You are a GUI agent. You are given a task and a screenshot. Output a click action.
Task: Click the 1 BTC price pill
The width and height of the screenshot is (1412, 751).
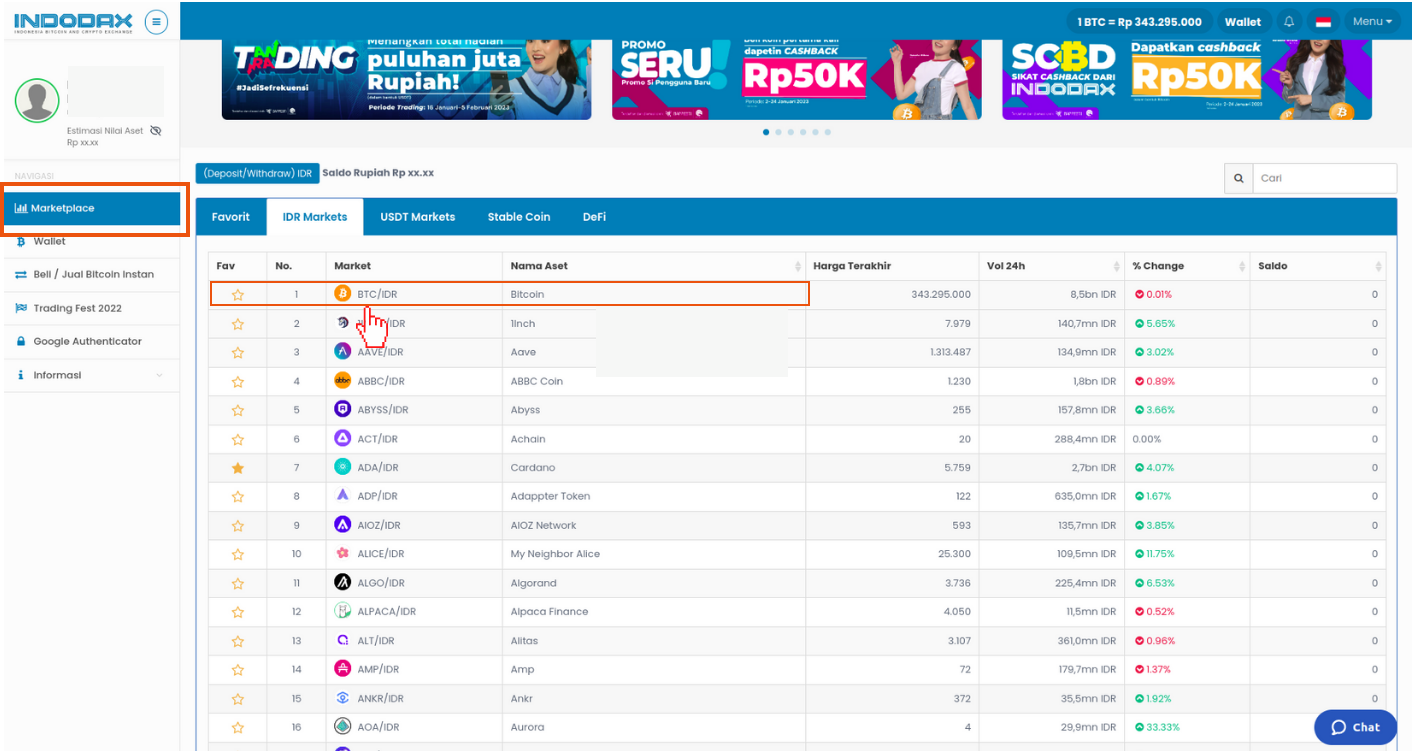(1139, 21)
